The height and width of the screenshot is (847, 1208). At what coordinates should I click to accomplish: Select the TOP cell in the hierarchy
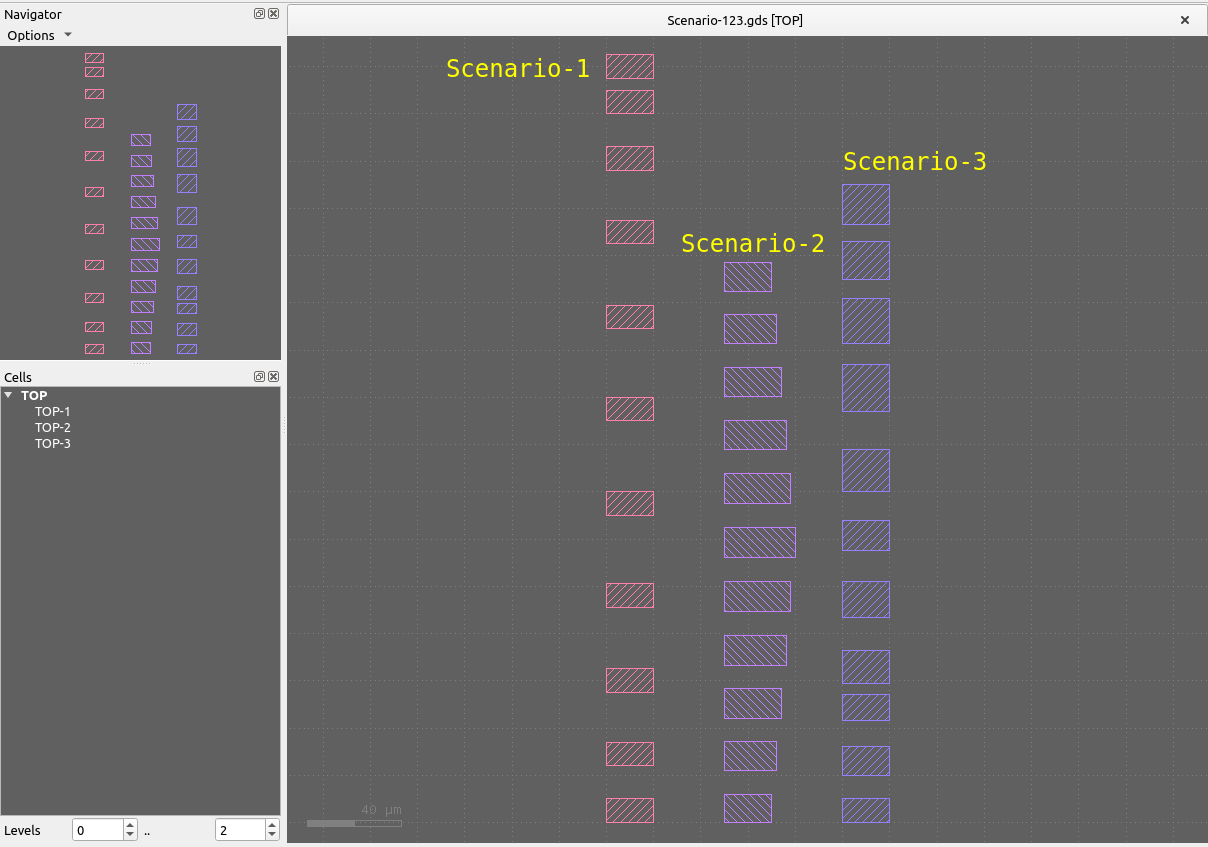point(34,395)
